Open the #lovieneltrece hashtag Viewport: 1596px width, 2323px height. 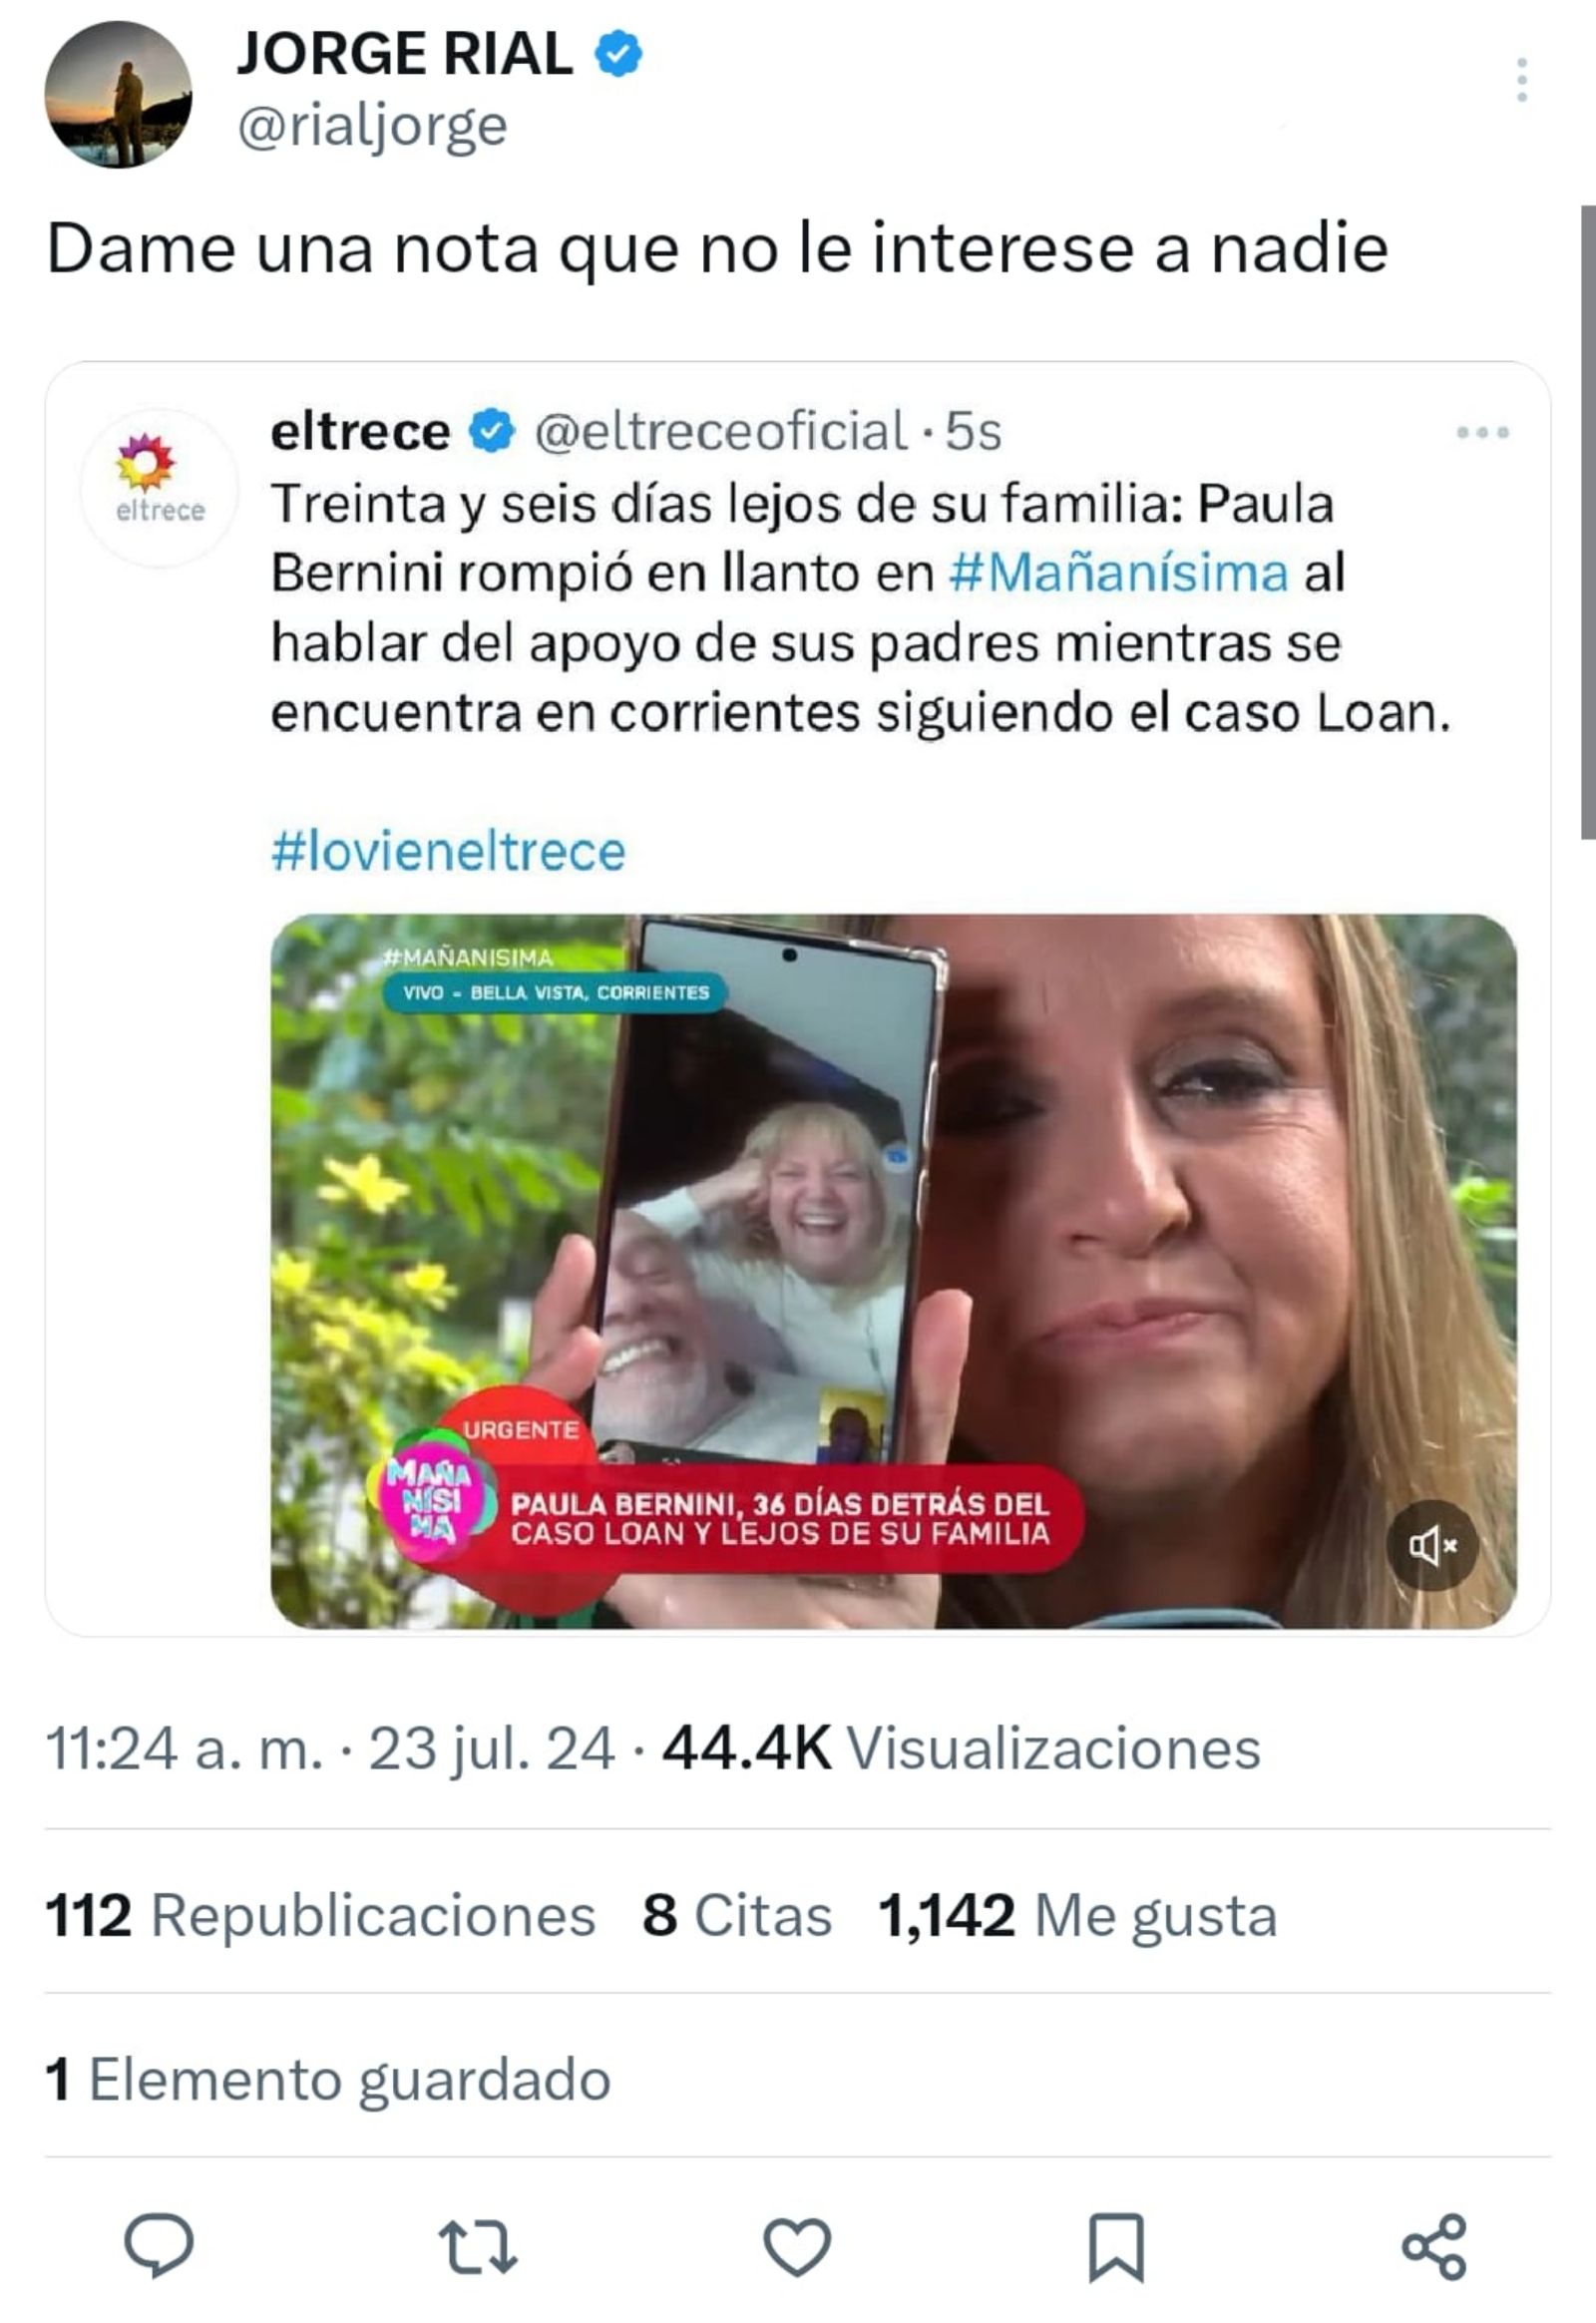pos(448,851)
